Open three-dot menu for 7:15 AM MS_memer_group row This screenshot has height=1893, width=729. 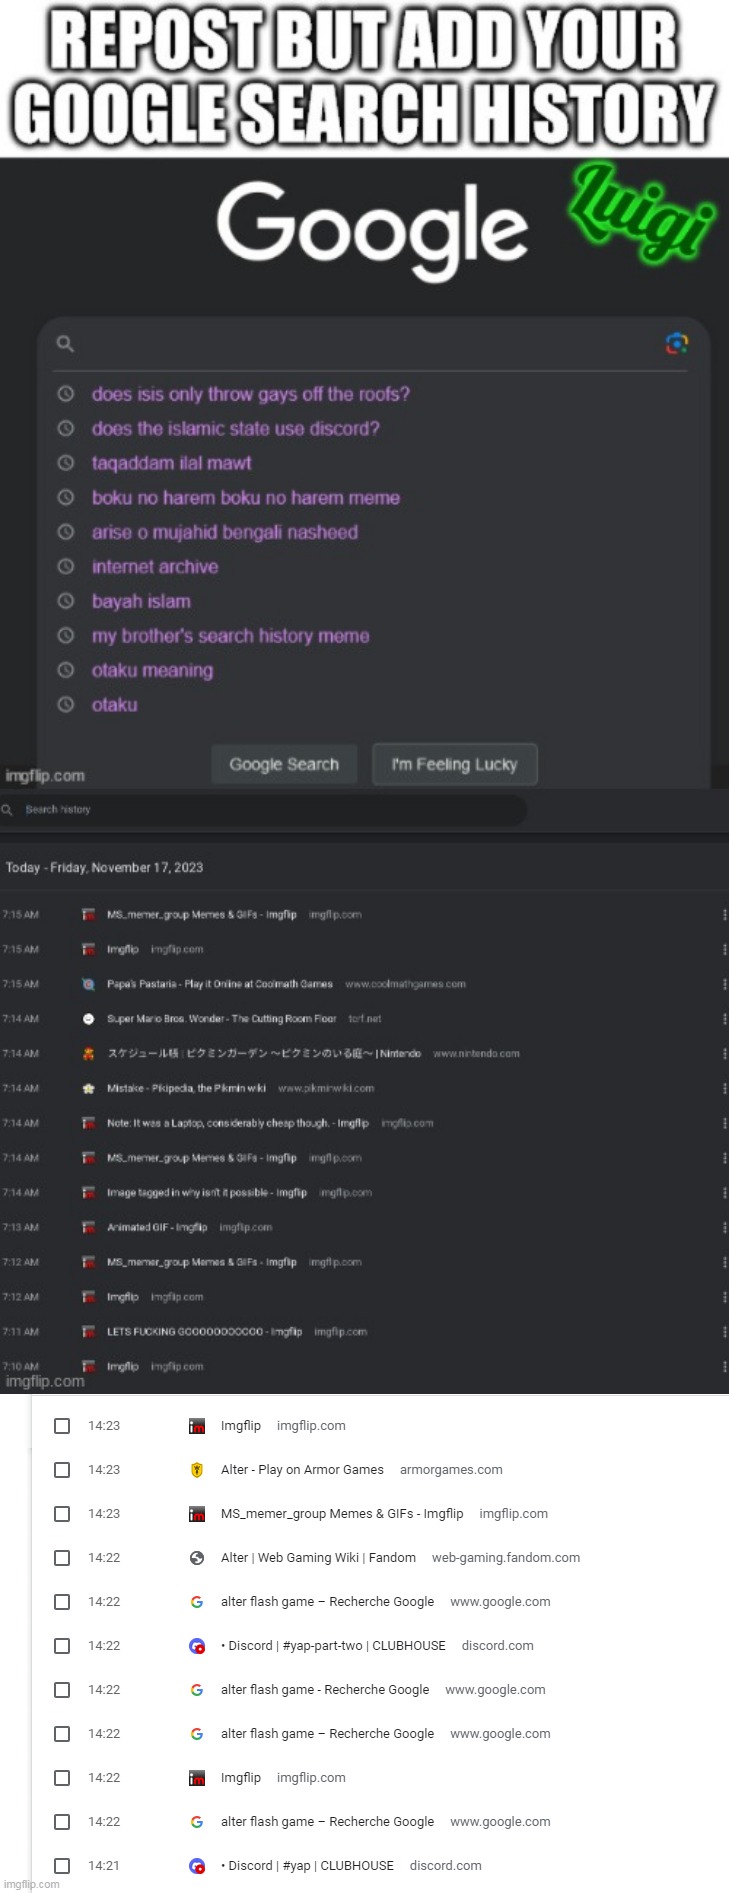724,914
